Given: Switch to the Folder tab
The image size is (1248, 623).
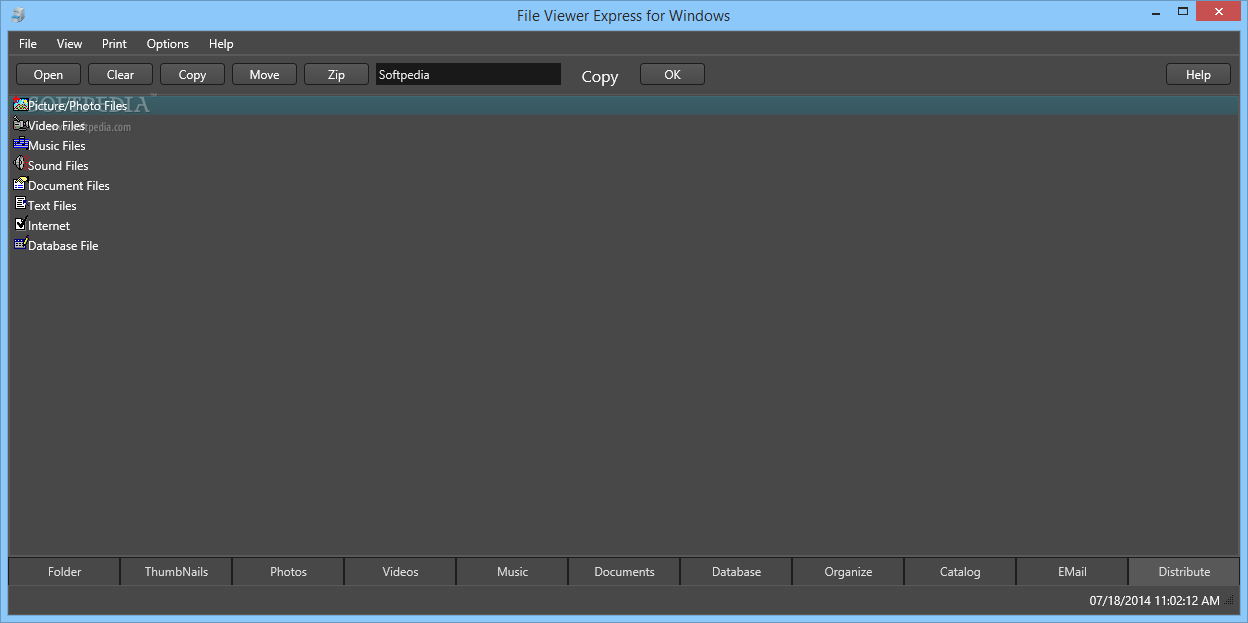Looking at the screenshot, I should tap(65, 571).
